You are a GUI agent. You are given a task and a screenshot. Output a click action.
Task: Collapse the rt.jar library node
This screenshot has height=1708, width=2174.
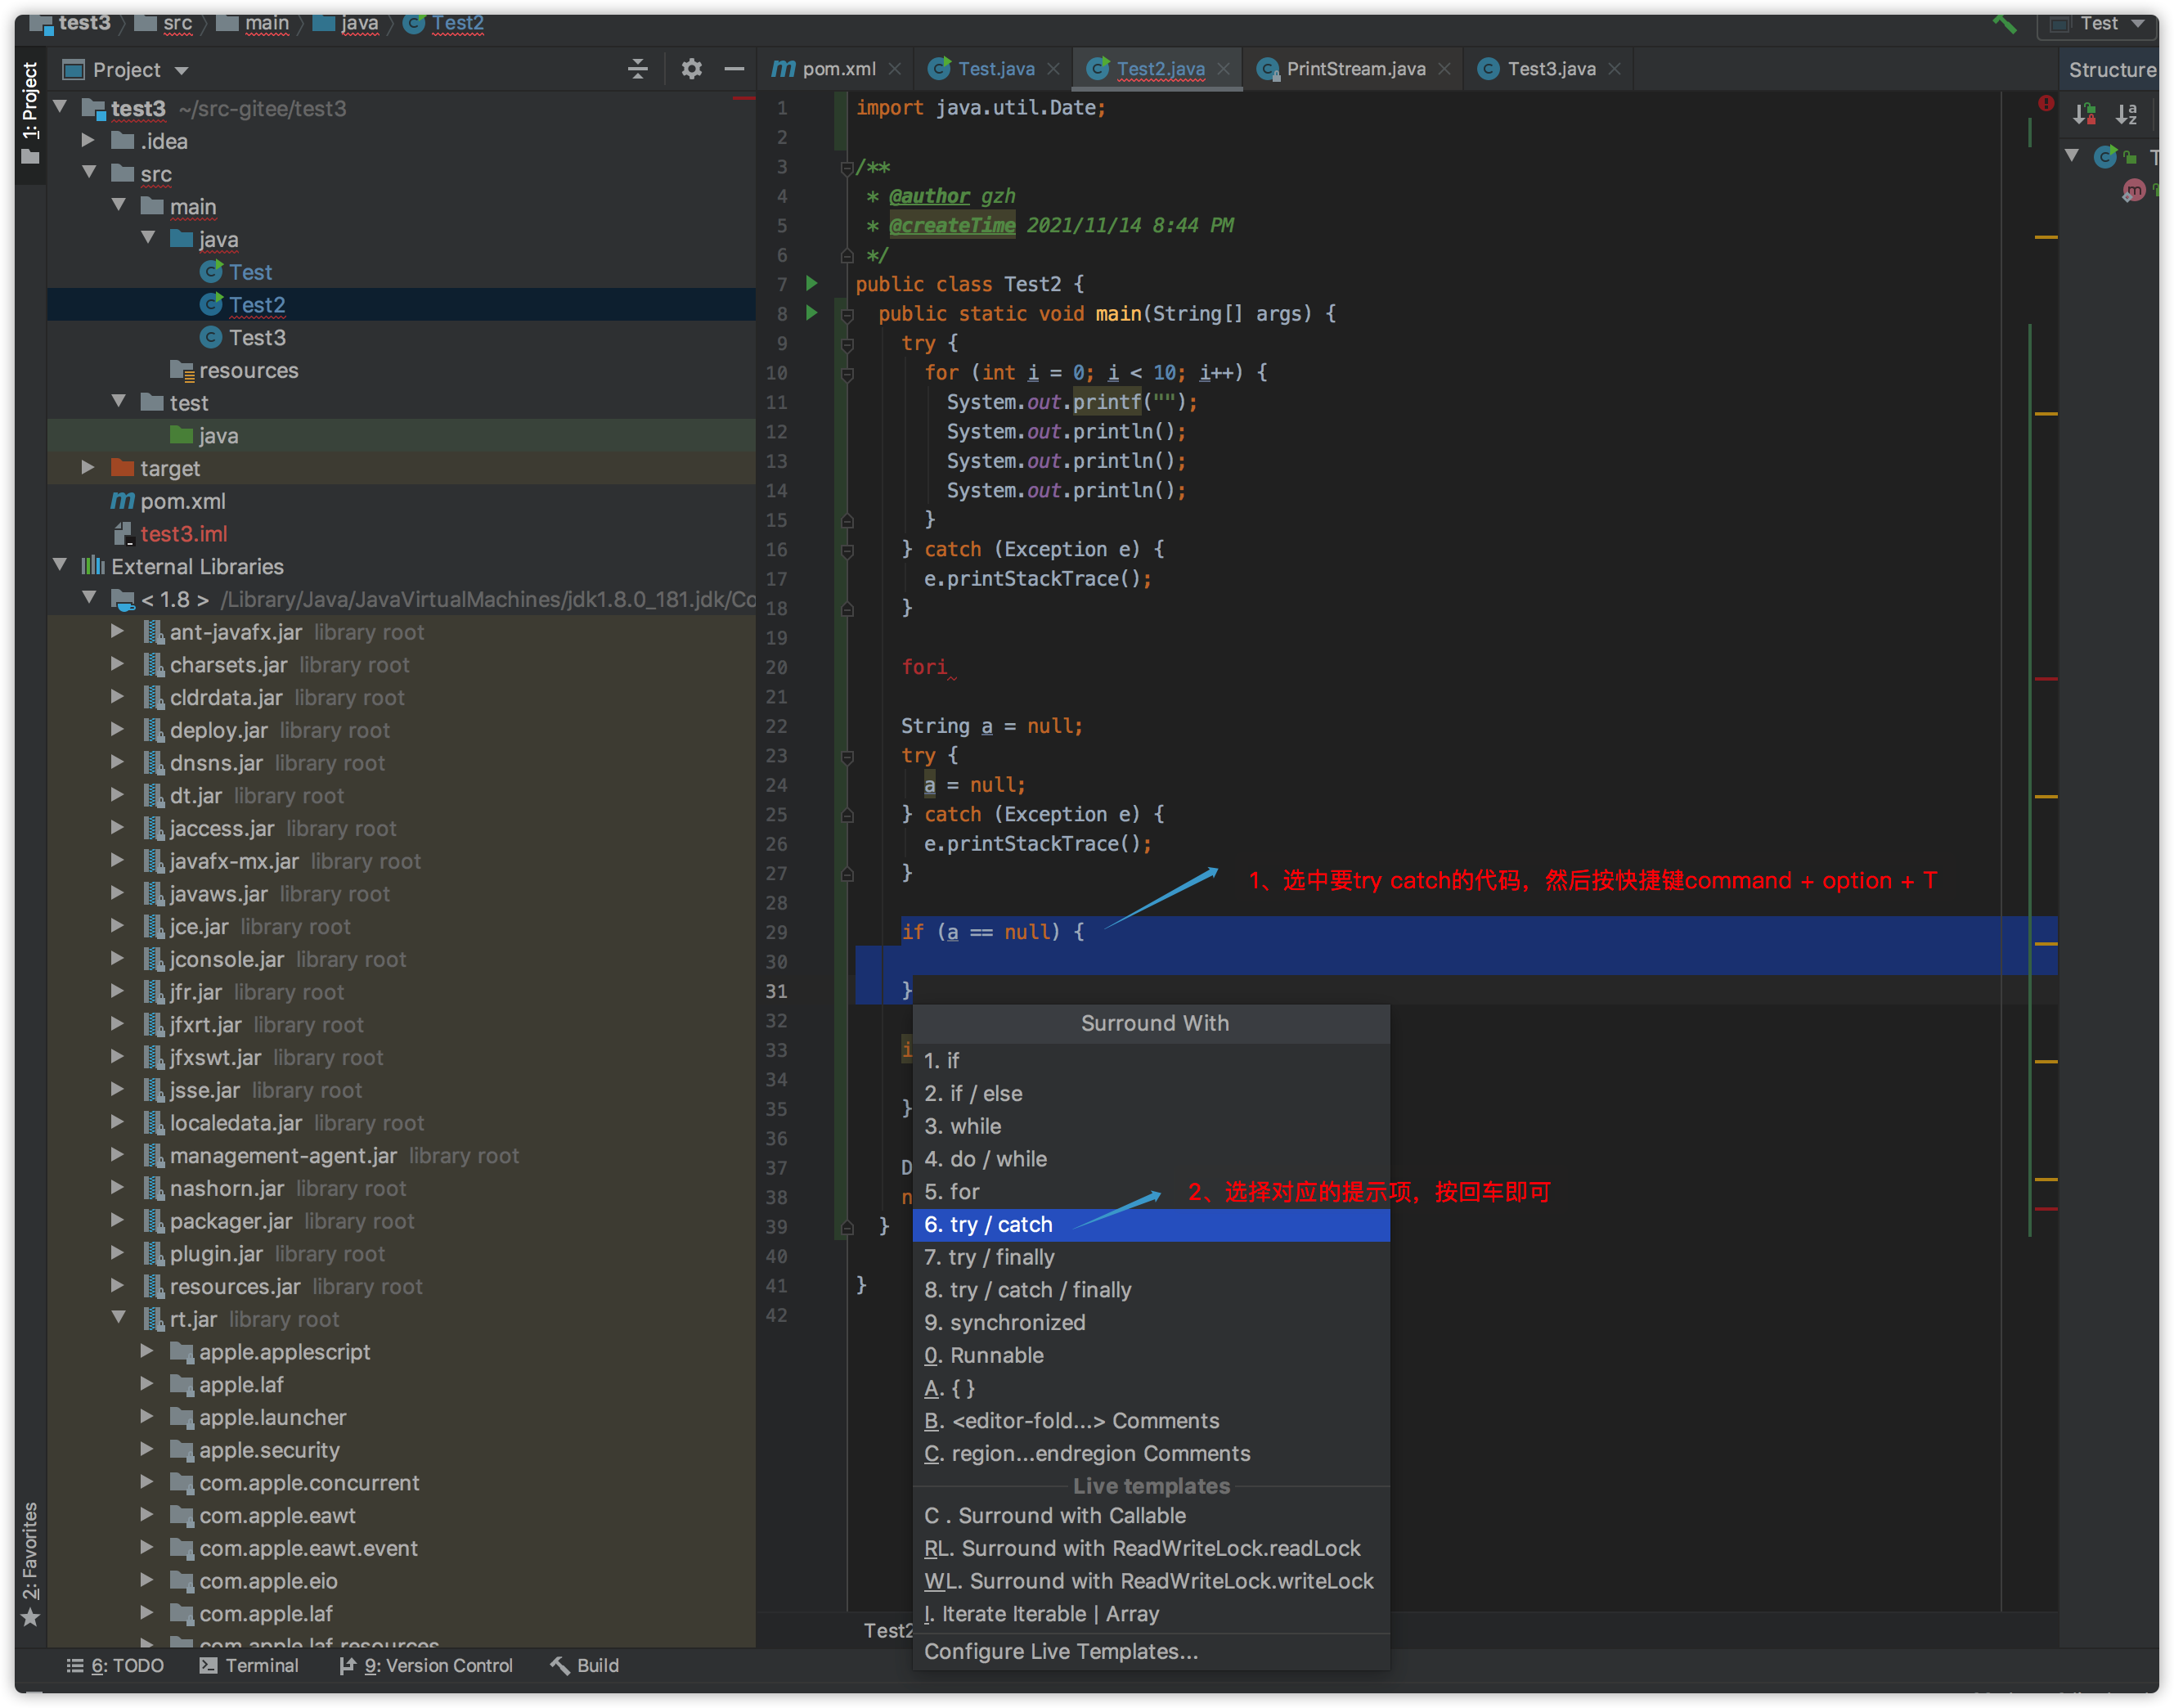click(x=118, y=1319)
